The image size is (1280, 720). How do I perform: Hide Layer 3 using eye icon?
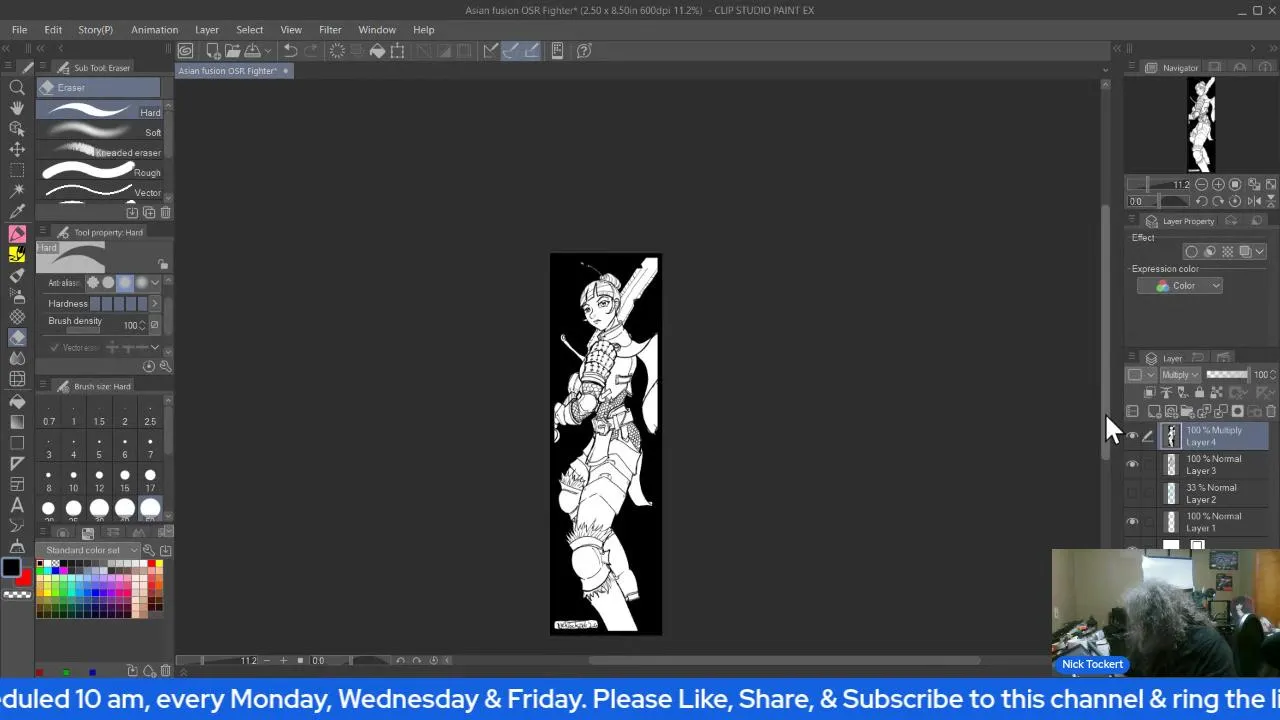tap(1132, 465)
